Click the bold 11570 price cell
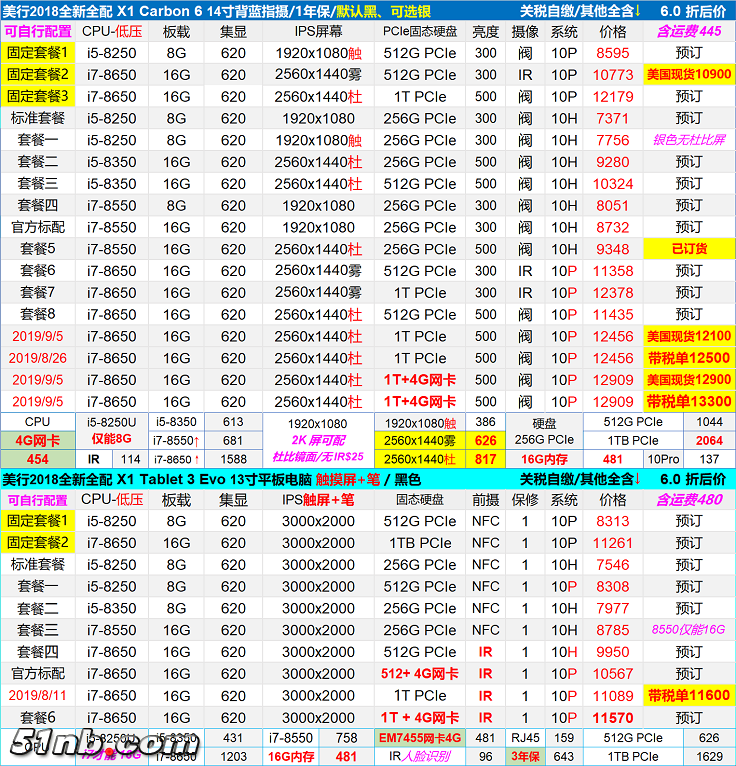 pos(612,718)
